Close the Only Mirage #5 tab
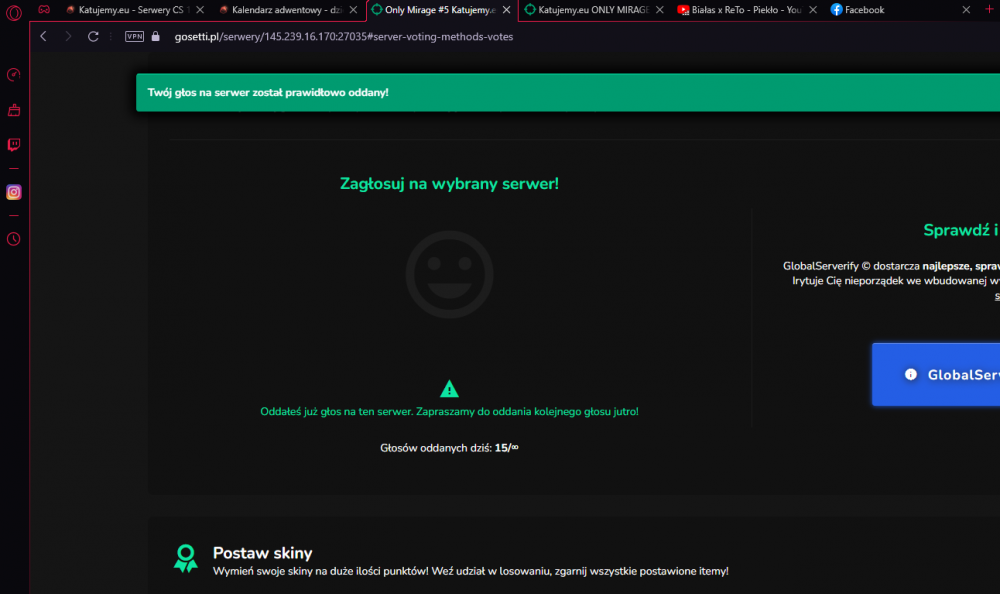1000x594 pixels. pyautogui.click(x=506, y=10)
